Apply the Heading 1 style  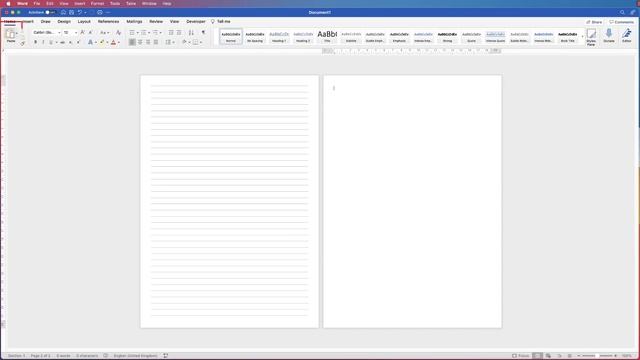click(x=279, y=37)
